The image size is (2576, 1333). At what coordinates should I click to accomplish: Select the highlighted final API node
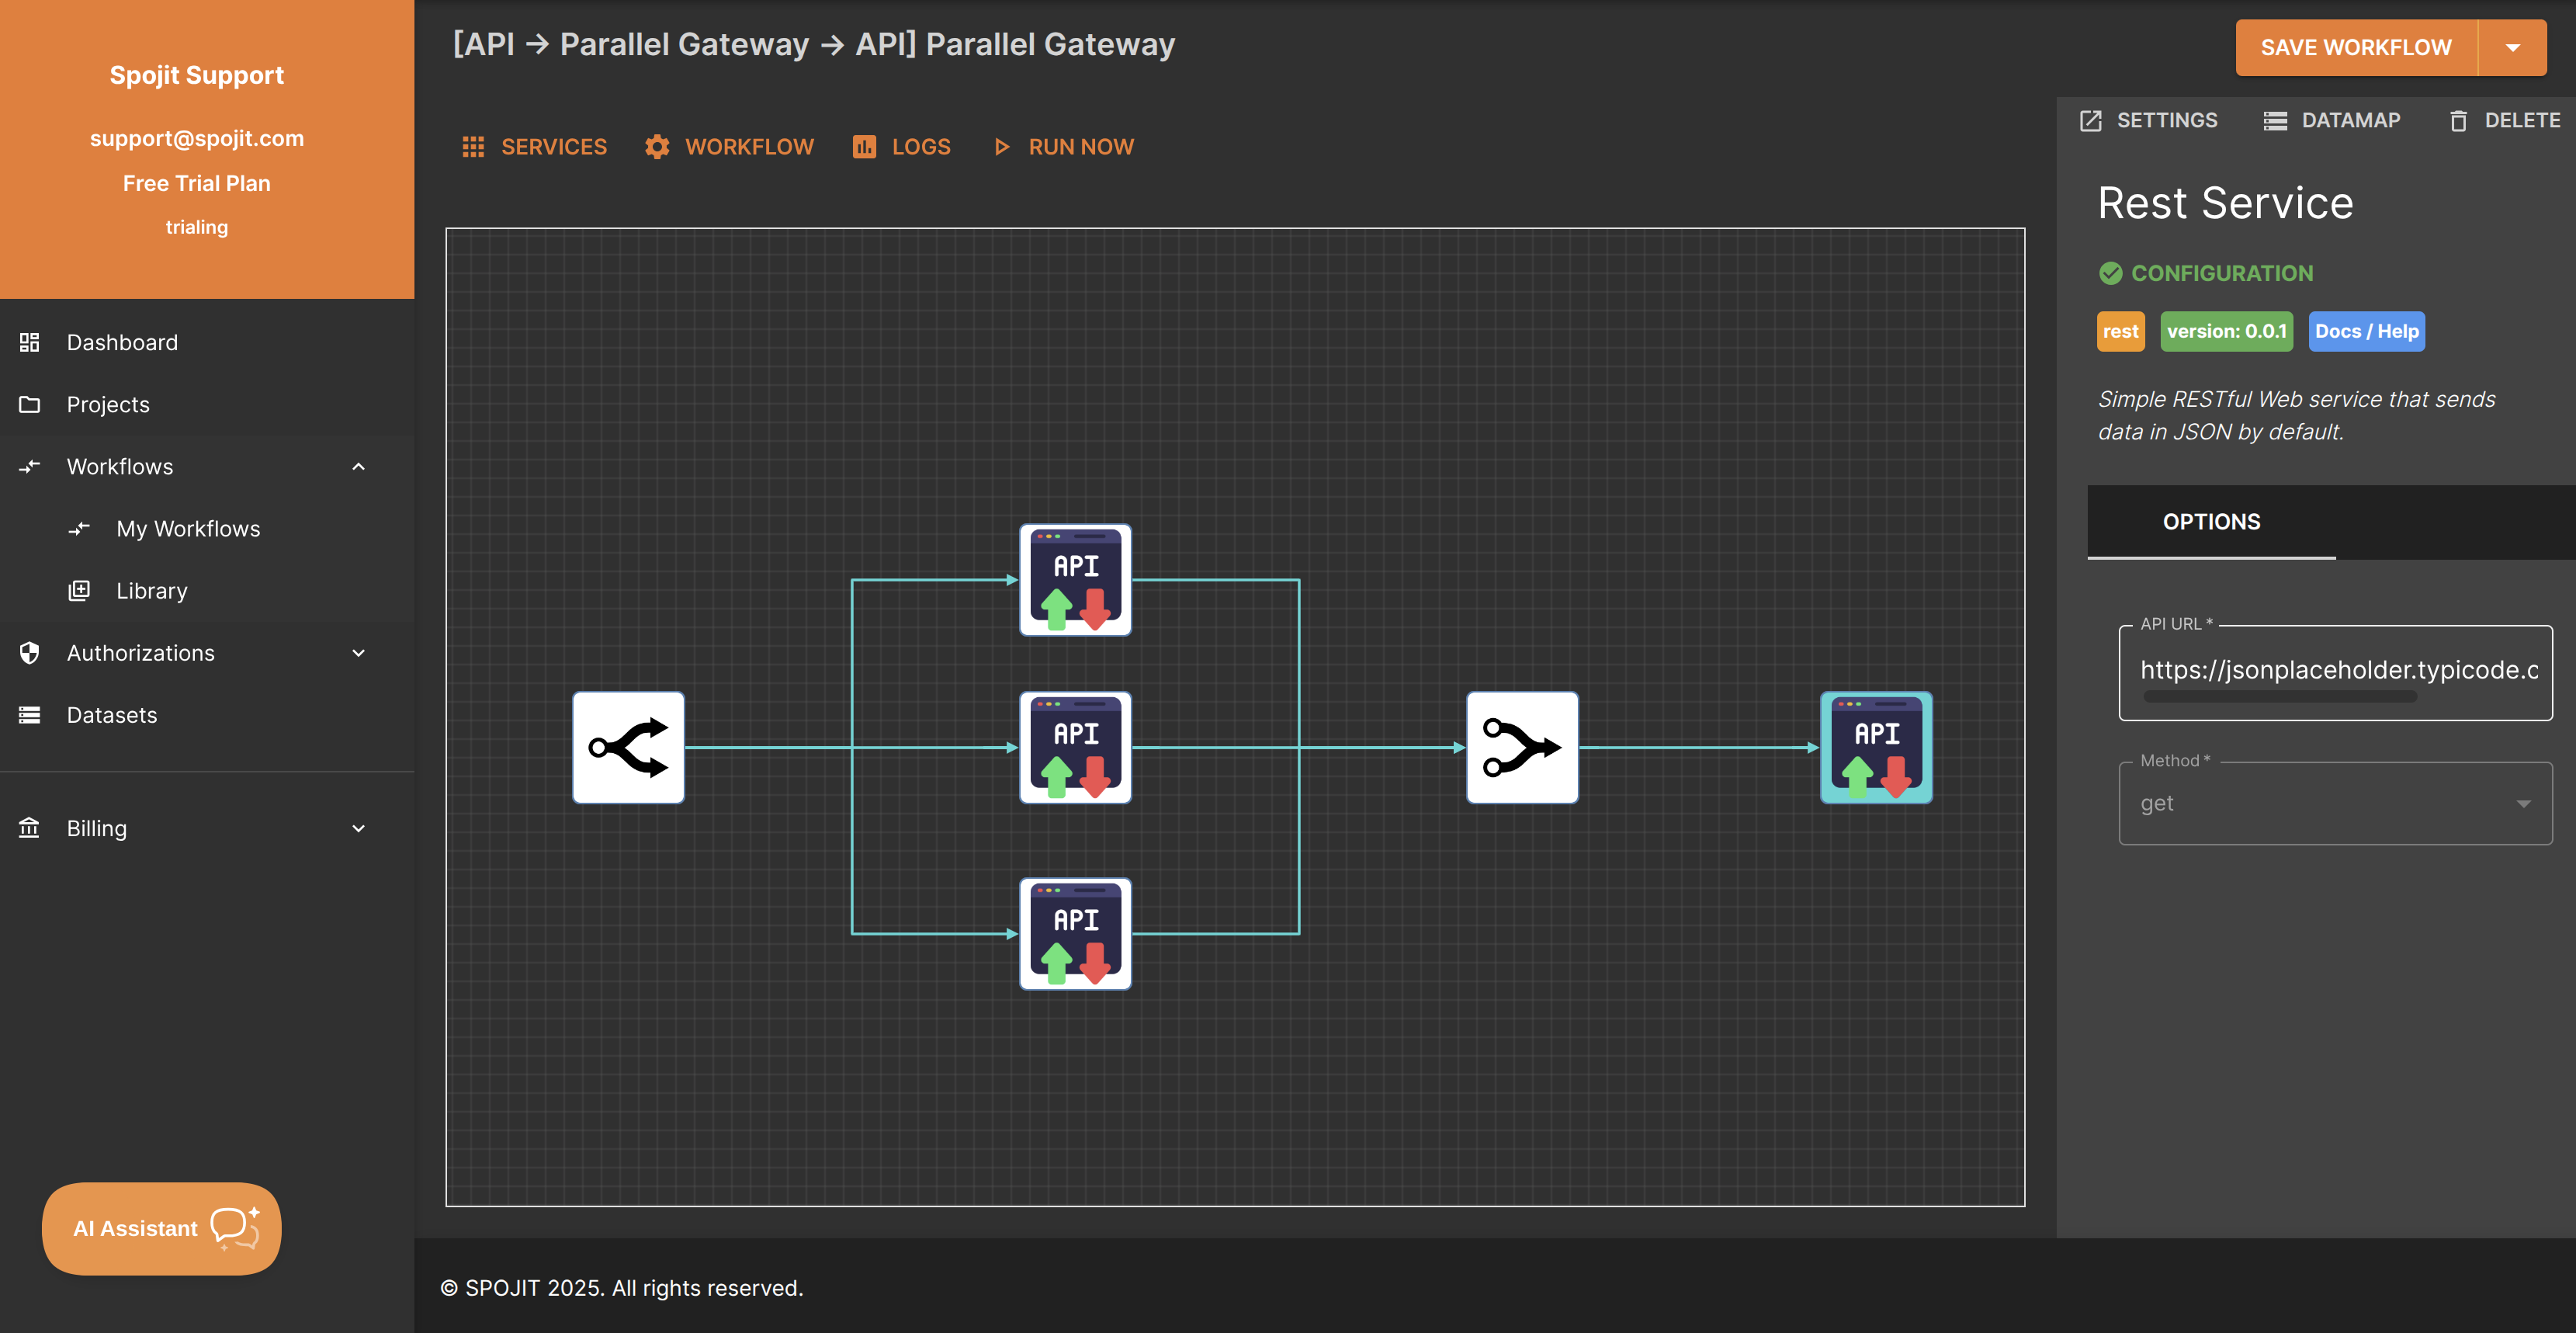point(1876,747)
